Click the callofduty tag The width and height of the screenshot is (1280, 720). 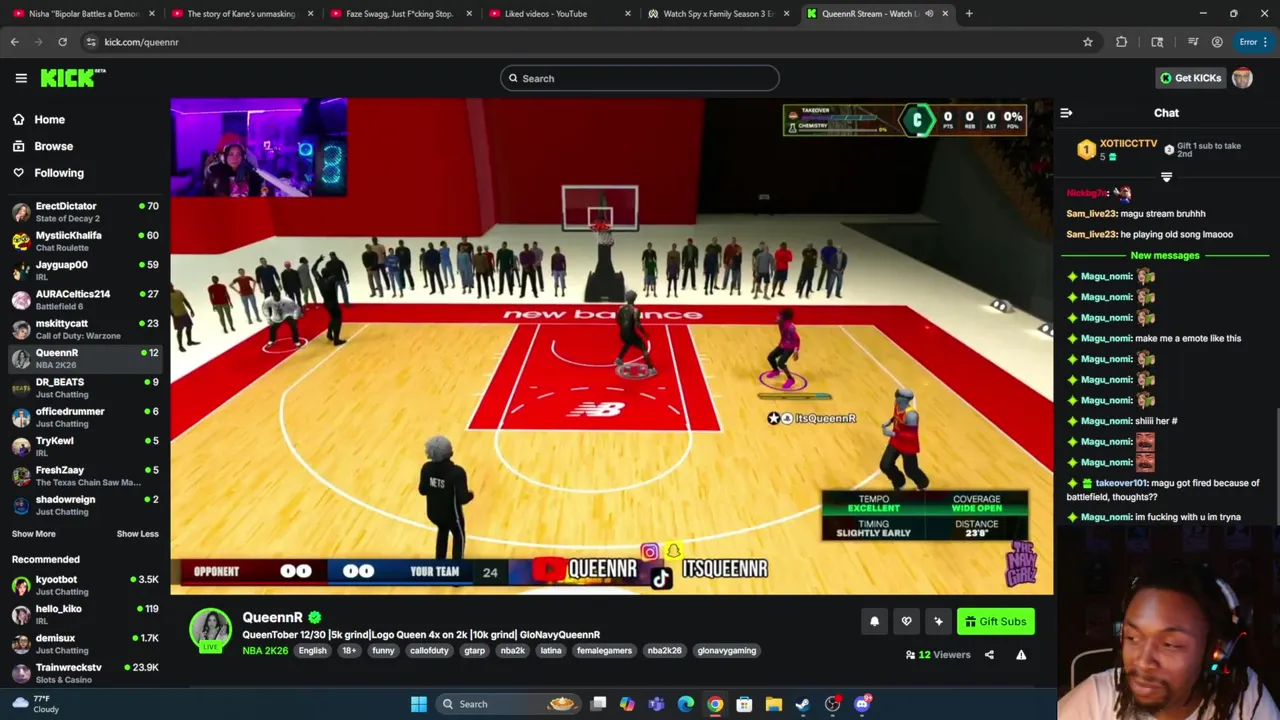coord(429,651)
